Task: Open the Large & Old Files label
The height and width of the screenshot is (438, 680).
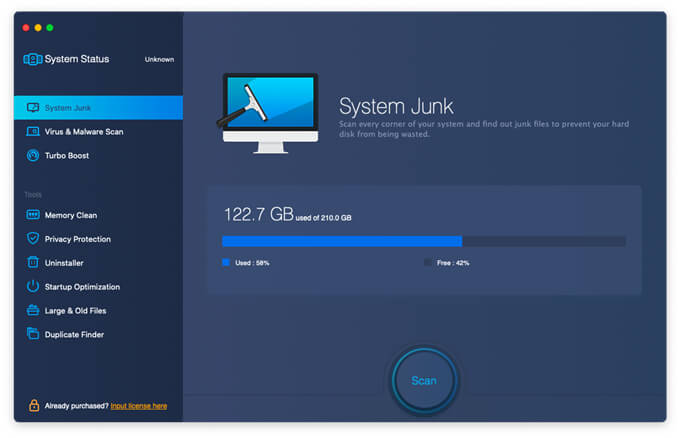Action: (75, 311)
